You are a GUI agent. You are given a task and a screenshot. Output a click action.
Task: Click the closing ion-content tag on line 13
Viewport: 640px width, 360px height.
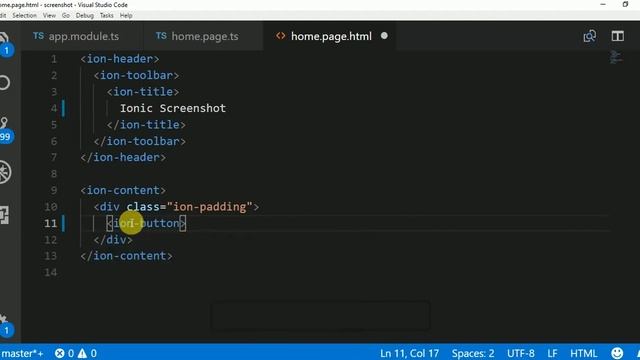[127, 256]
